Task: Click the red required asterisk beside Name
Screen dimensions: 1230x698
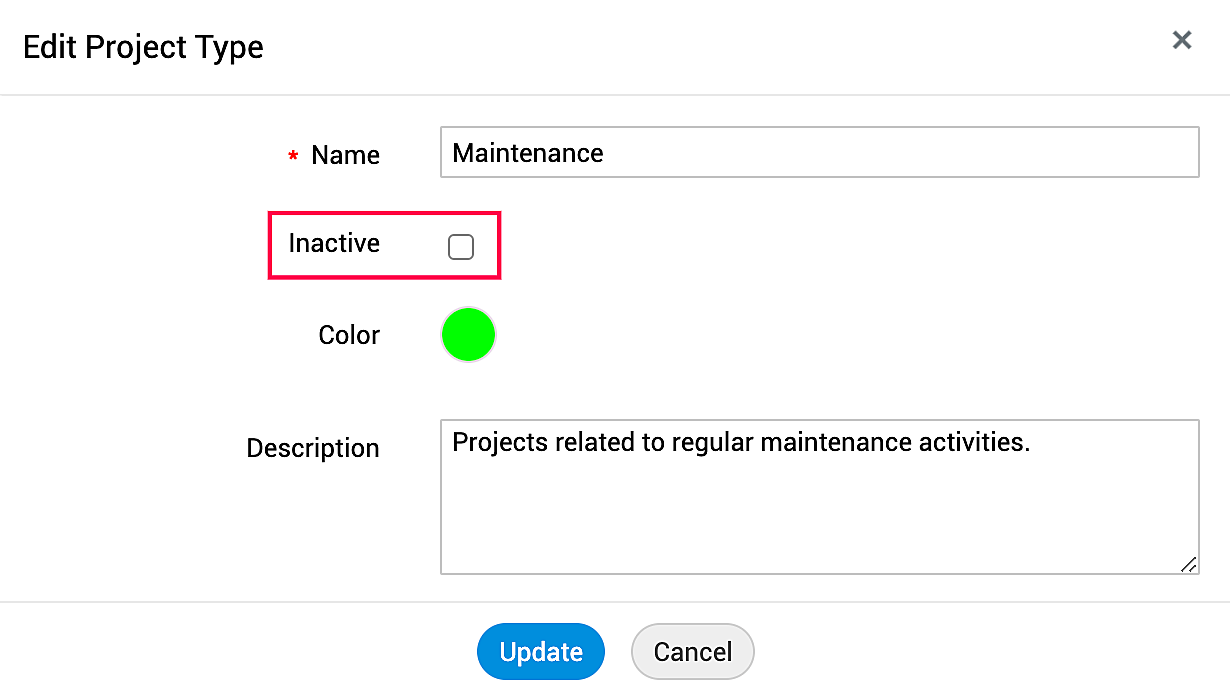Action: click(293, 157)
